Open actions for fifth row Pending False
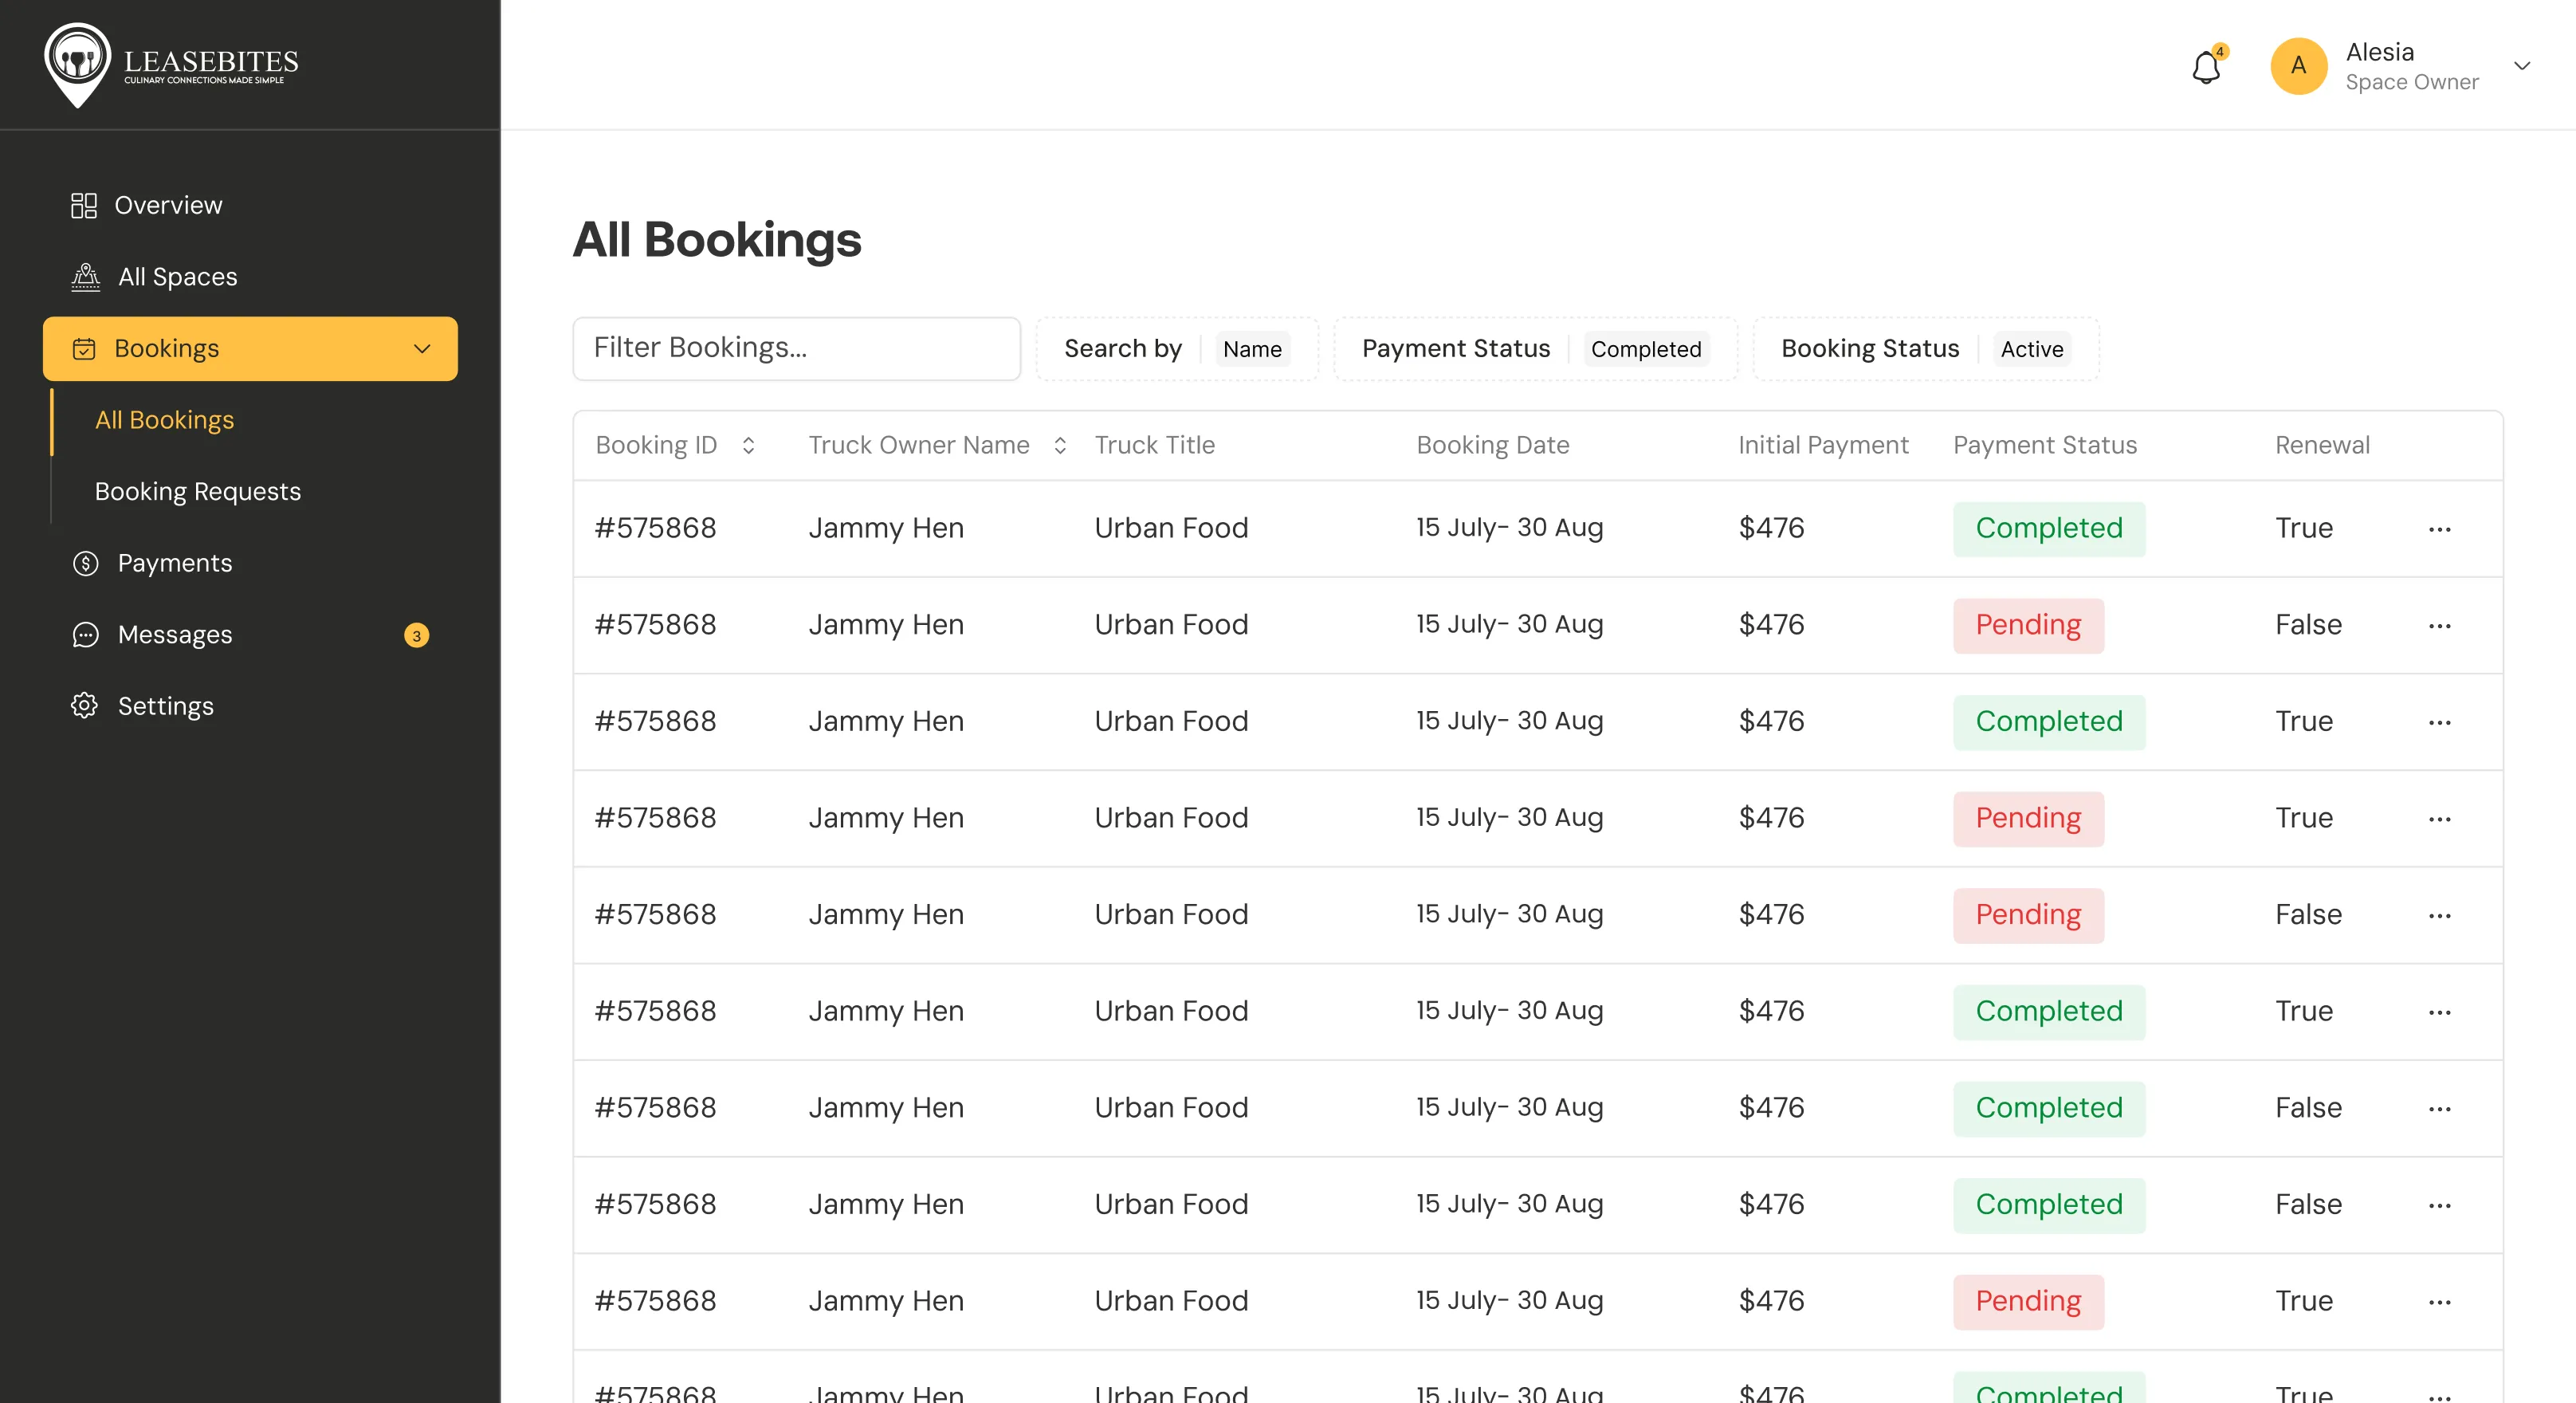2576x1403 pixels. pos(2439,916)
